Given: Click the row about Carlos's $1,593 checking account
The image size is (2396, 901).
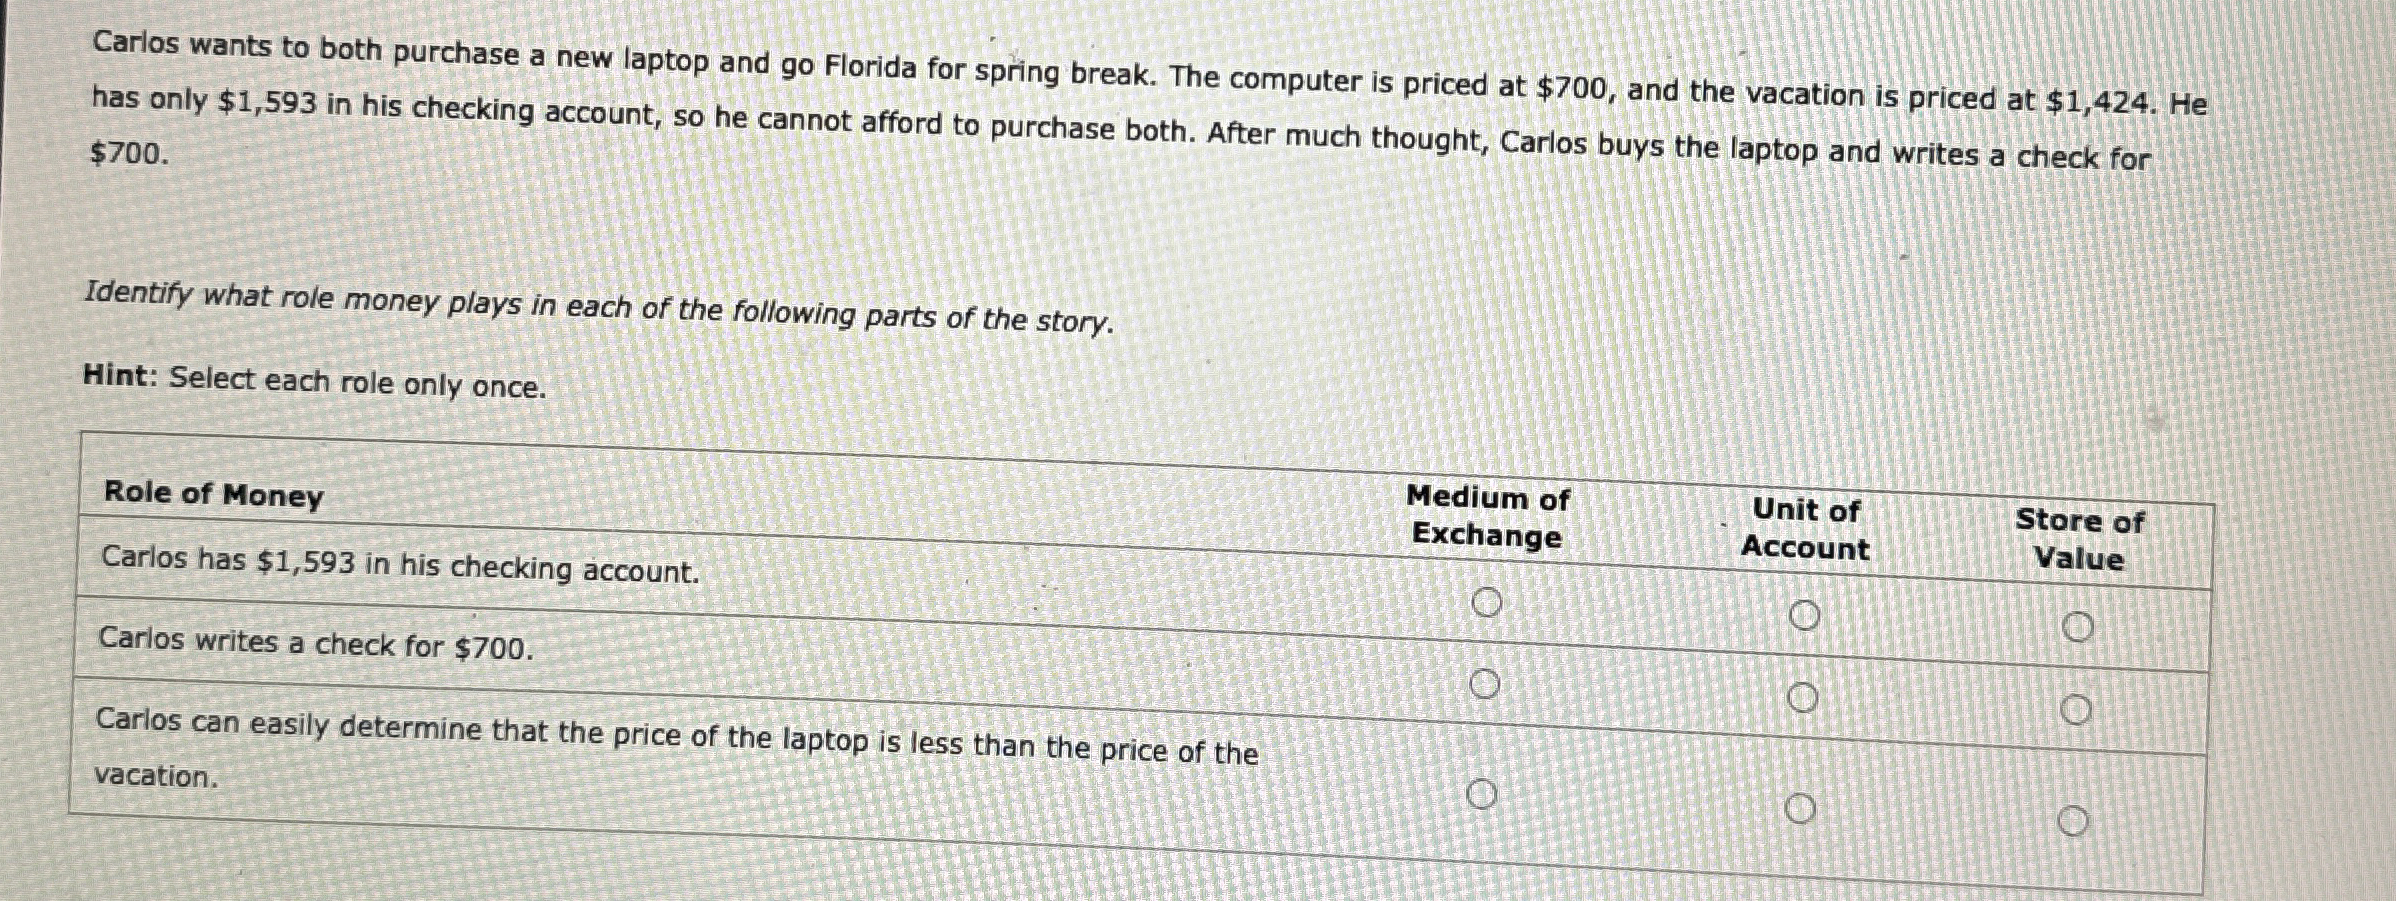Looking at the screenshot, I should [x=397, y=566].
